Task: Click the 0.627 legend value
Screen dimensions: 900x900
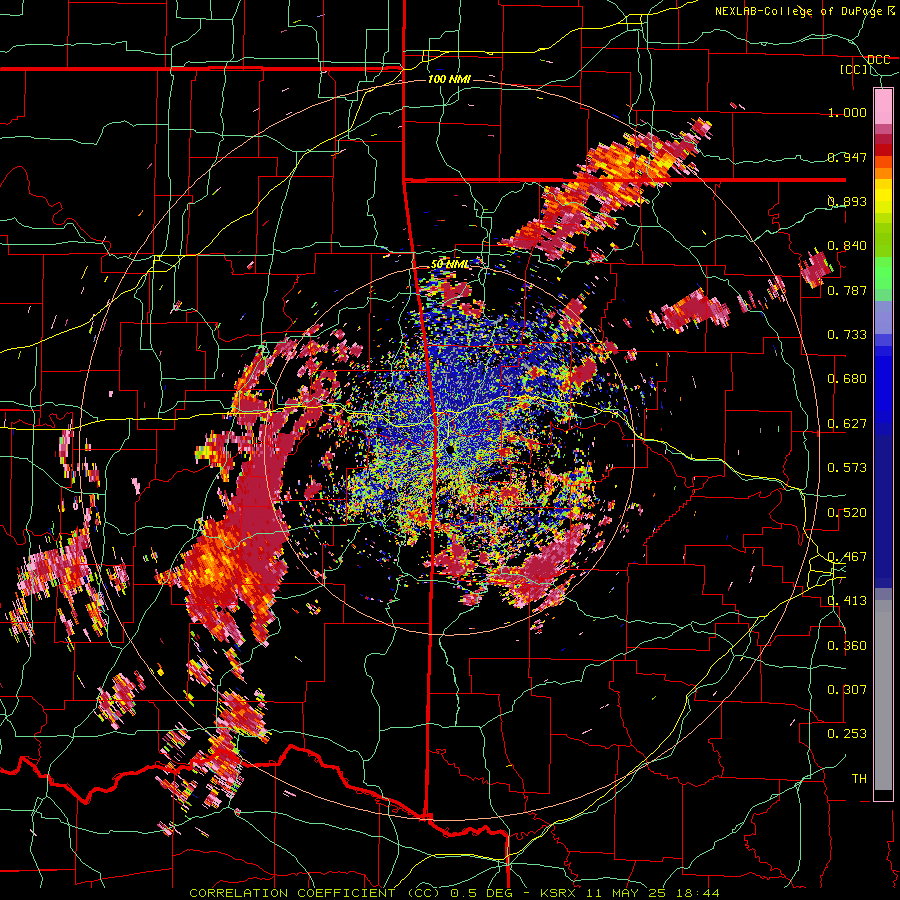Action: point(847,424)
